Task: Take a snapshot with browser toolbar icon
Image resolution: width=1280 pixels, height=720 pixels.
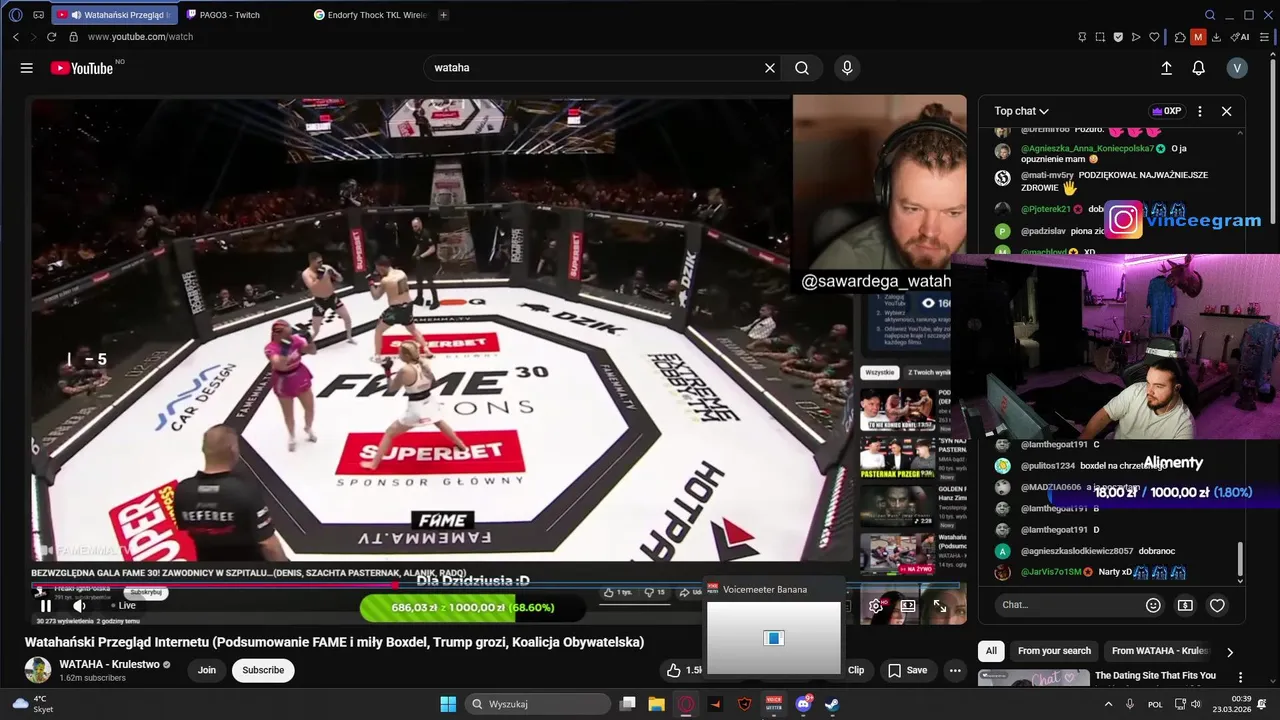Action: click(x=1100, y=37)
